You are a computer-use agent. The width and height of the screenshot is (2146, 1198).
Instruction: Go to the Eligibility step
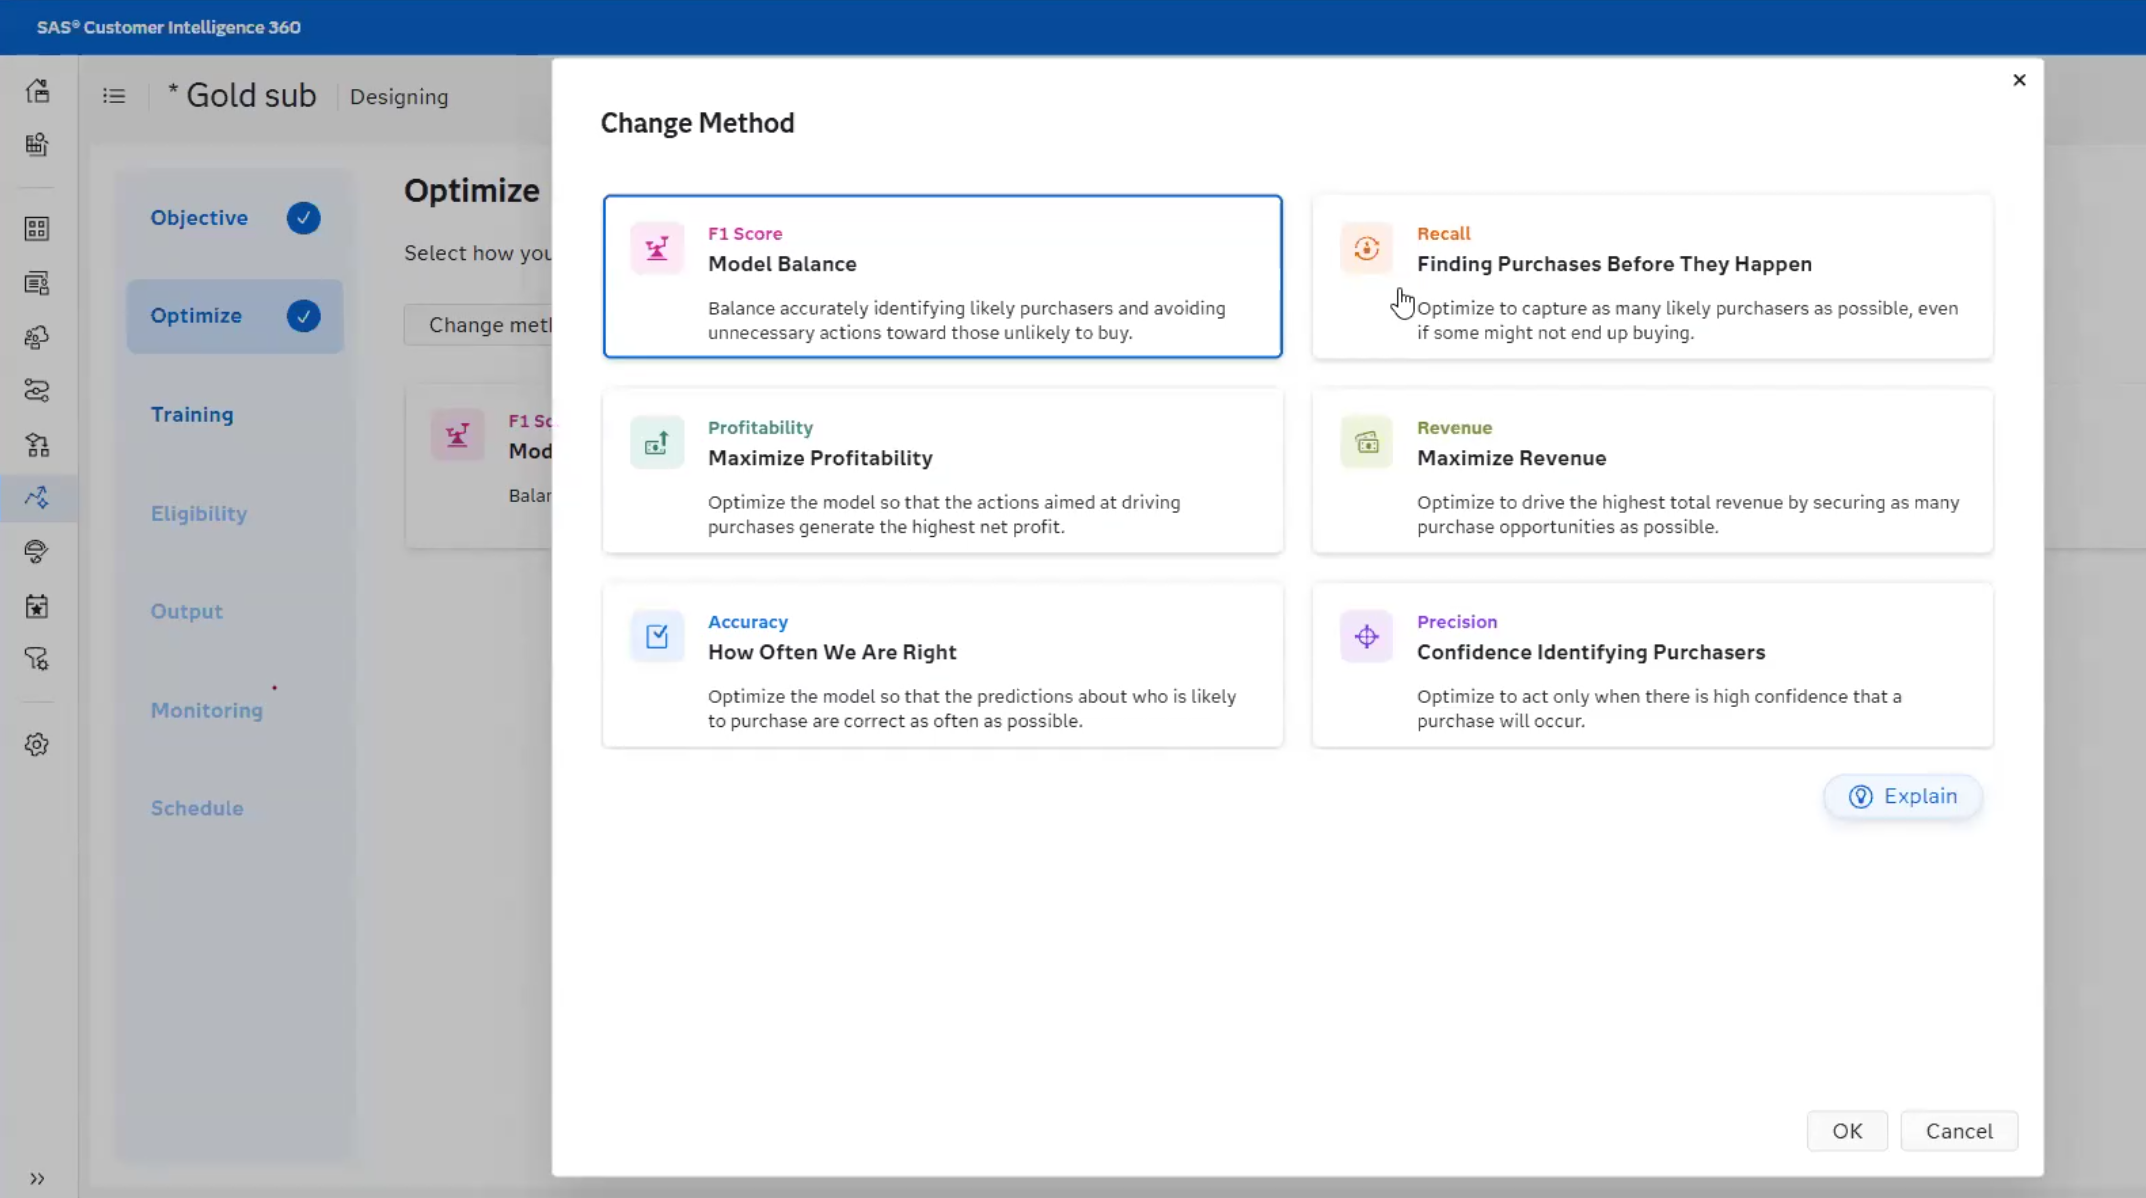pyautogui.click(x=199, y=513)
